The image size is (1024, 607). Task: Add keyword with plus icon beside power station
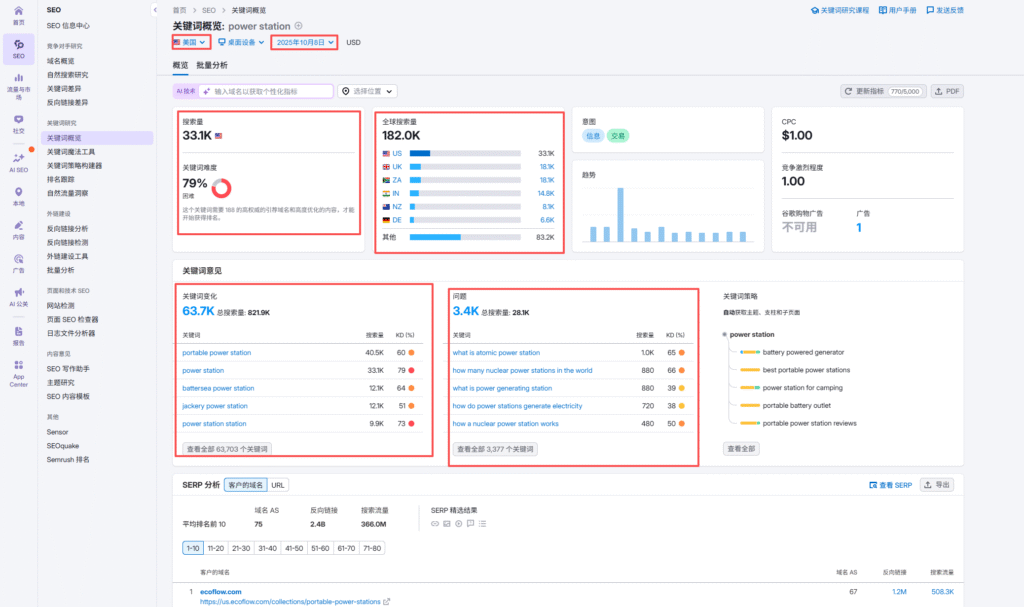[x=299, y=25]
